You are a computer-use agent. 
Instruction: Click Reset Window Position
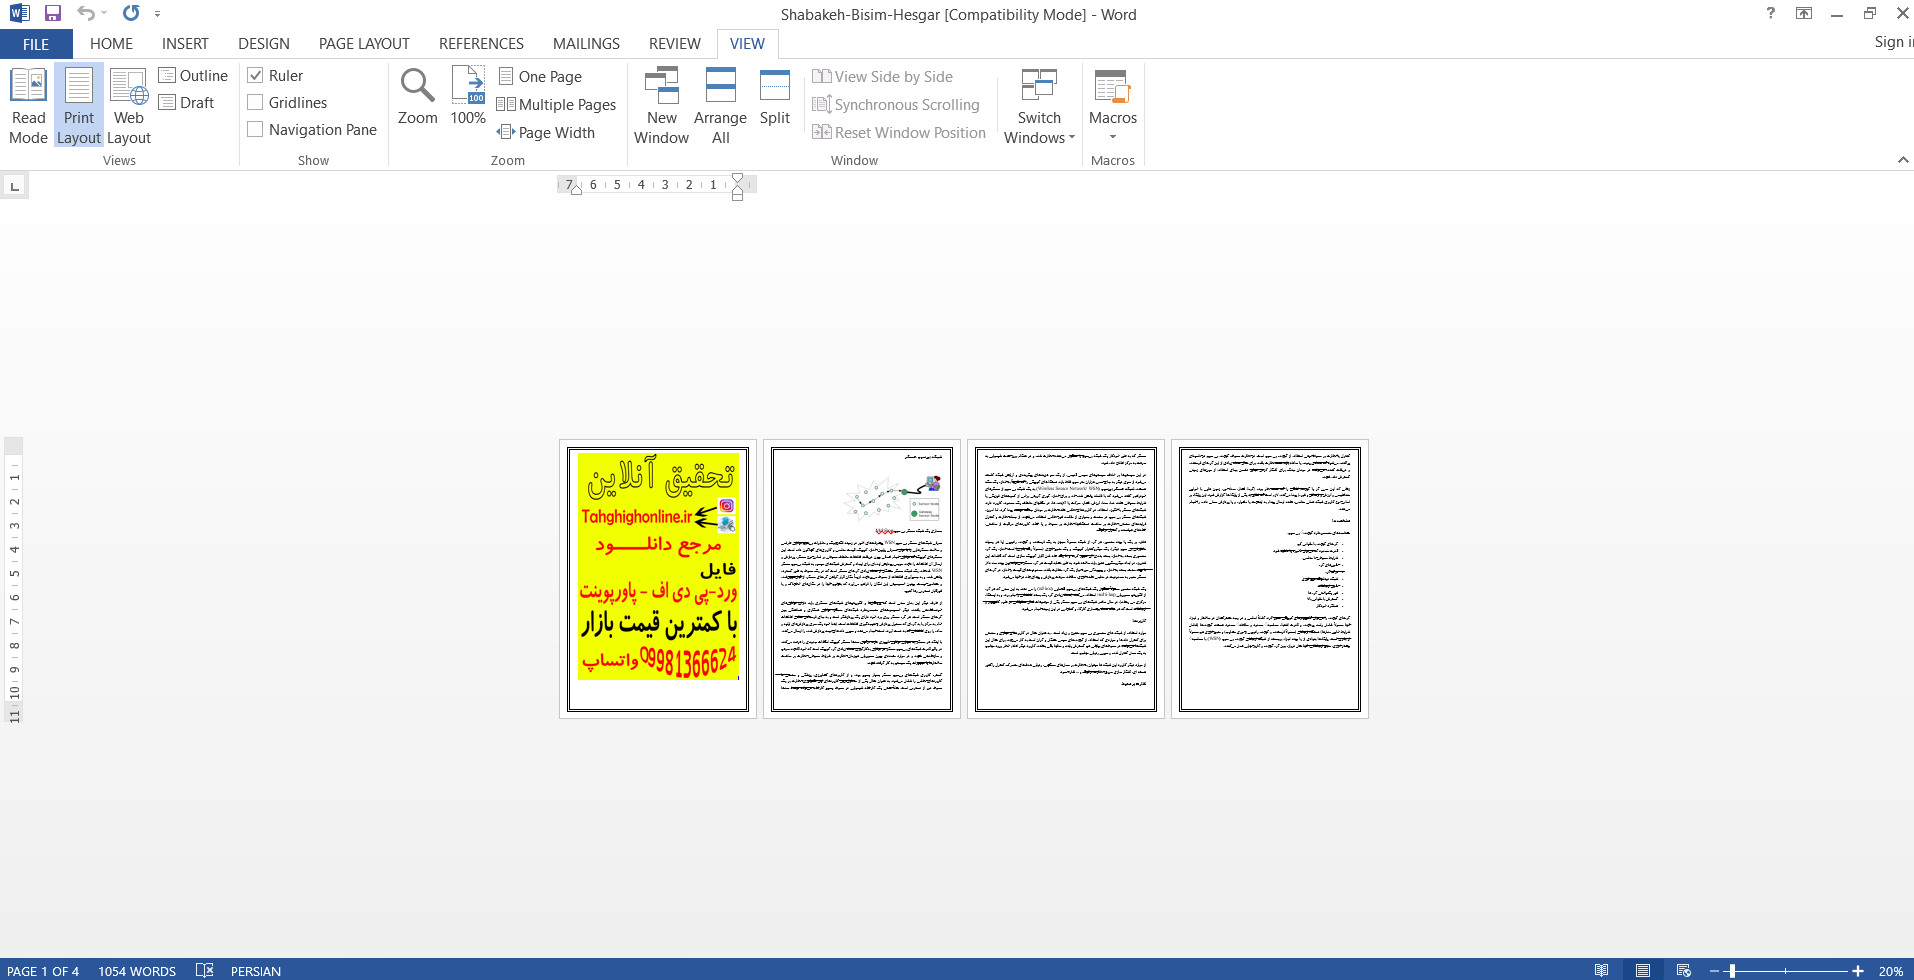tap(899, 132)
